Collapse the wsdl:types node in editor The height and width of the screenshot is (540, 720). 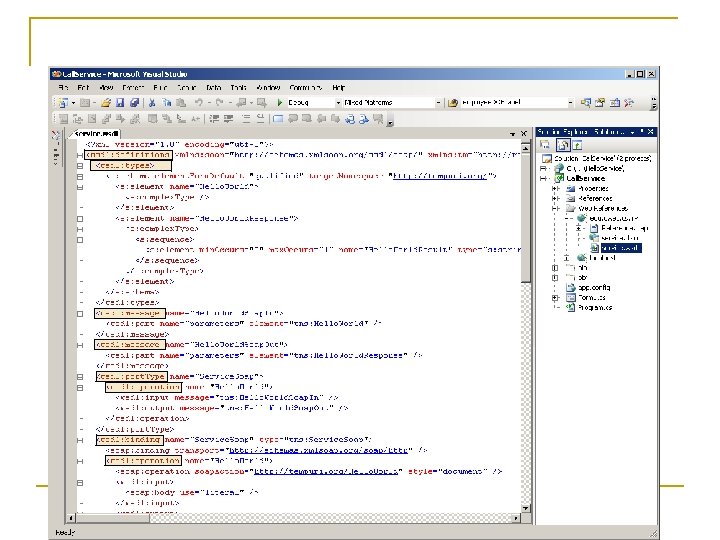click(80, 165)
